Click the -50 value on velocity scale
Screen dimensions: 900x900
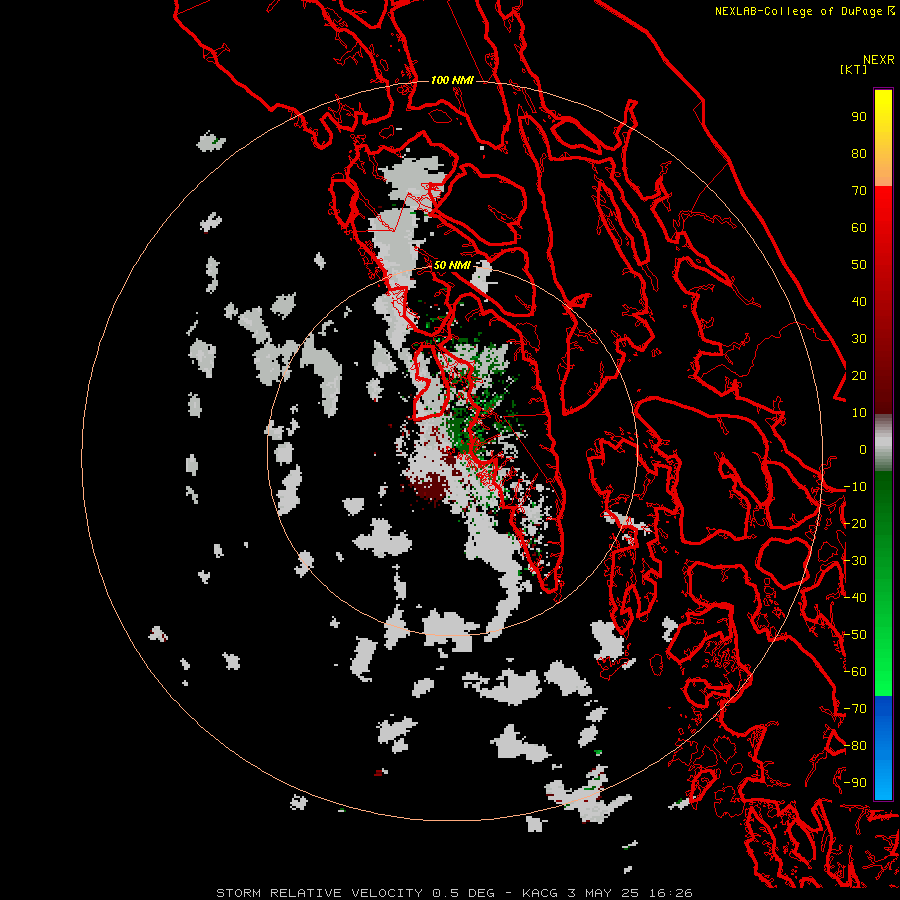pos(855,635)
